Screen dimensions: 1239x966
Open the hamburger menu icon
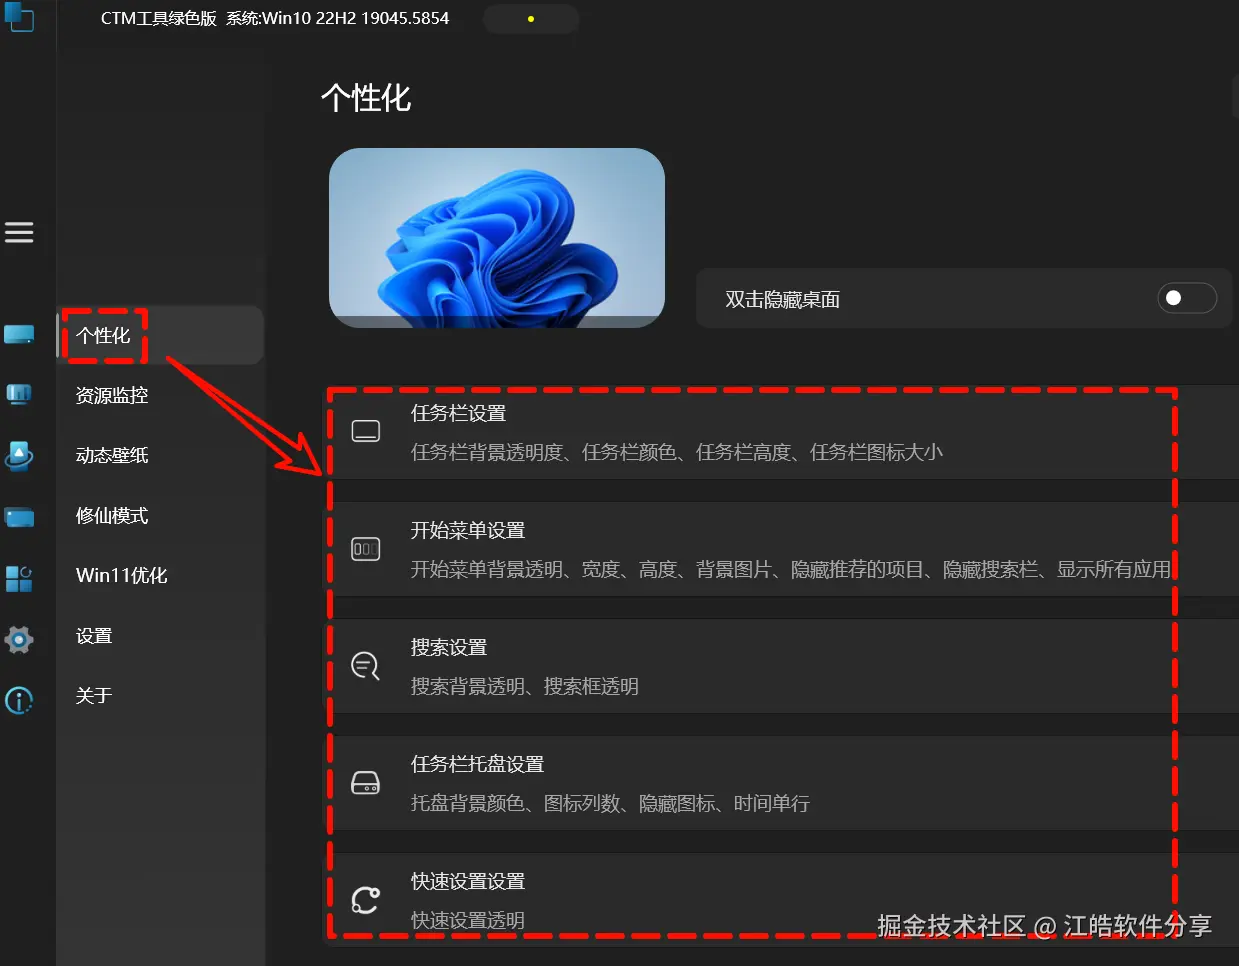coord(19,233)
